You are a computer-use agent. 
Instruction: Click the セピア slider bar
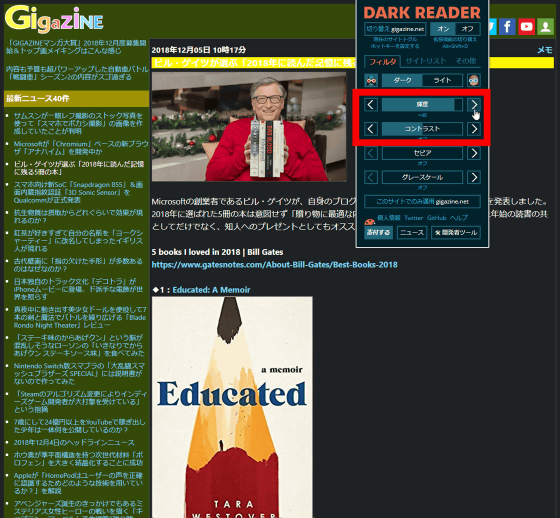click(x=422, y=153)
